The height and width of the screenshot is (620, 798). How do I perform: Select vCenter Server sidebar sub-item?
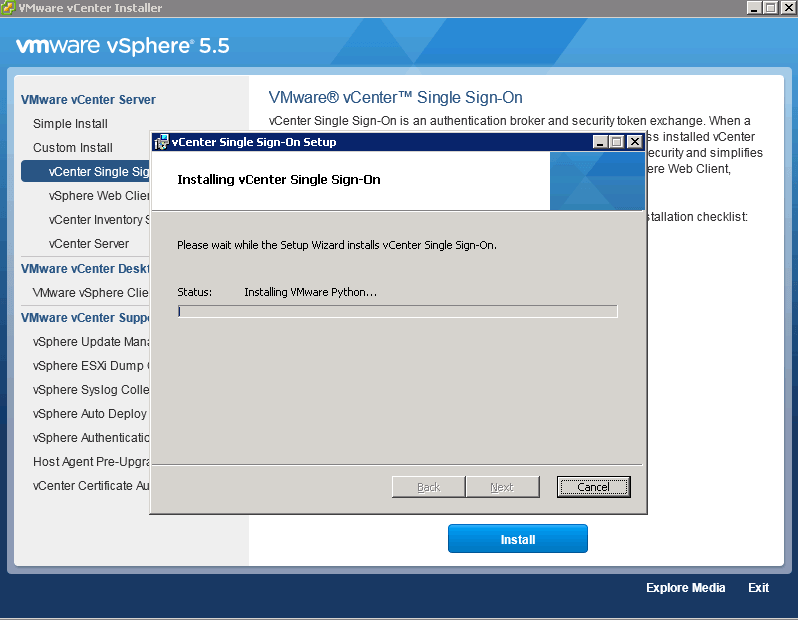pos(89,244)
